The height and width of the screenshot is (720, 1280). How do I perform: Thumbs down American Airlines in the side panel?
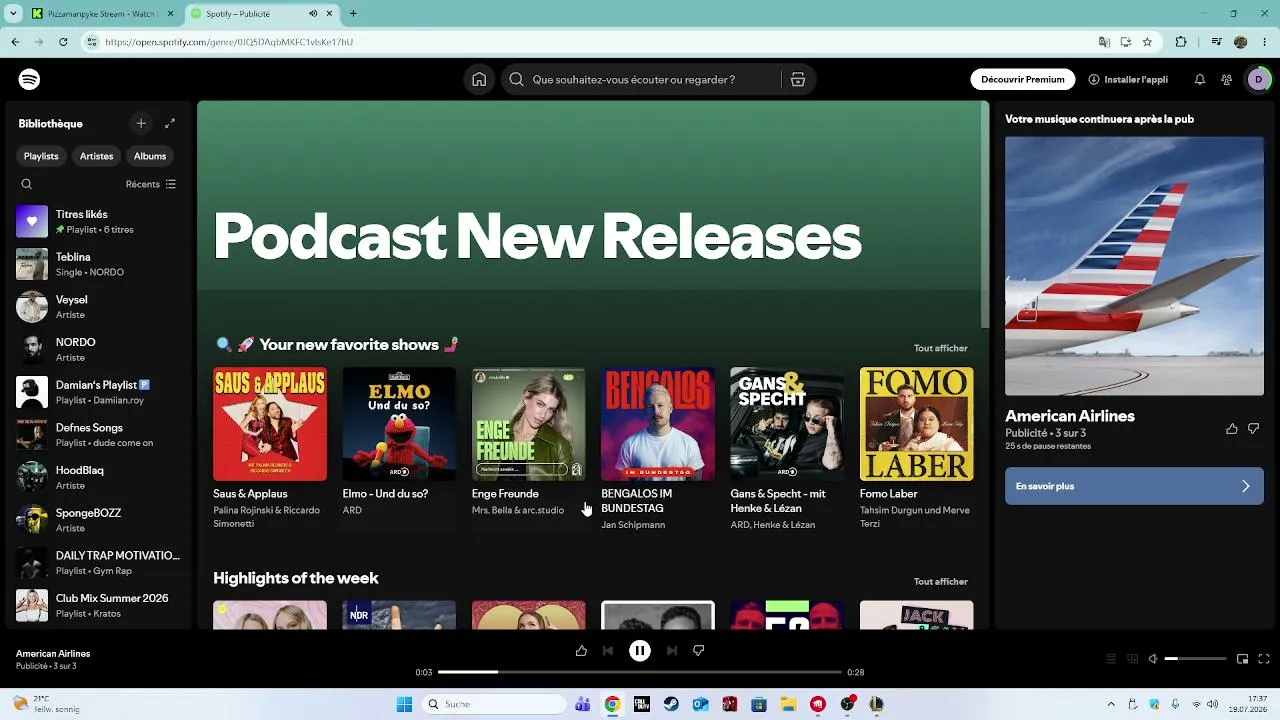click(x=1255, y=429)
